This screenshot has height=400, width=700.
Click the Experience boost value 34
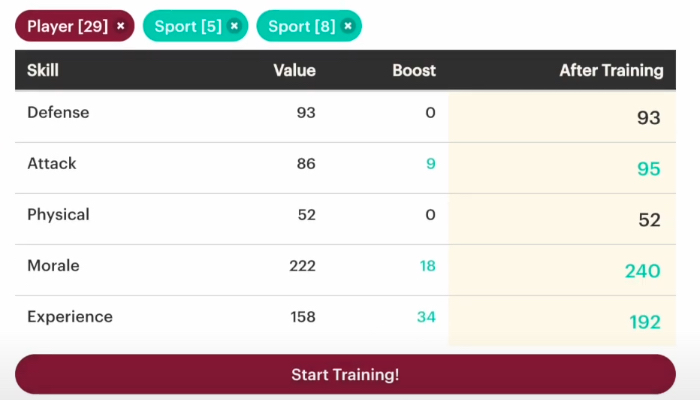426,317
